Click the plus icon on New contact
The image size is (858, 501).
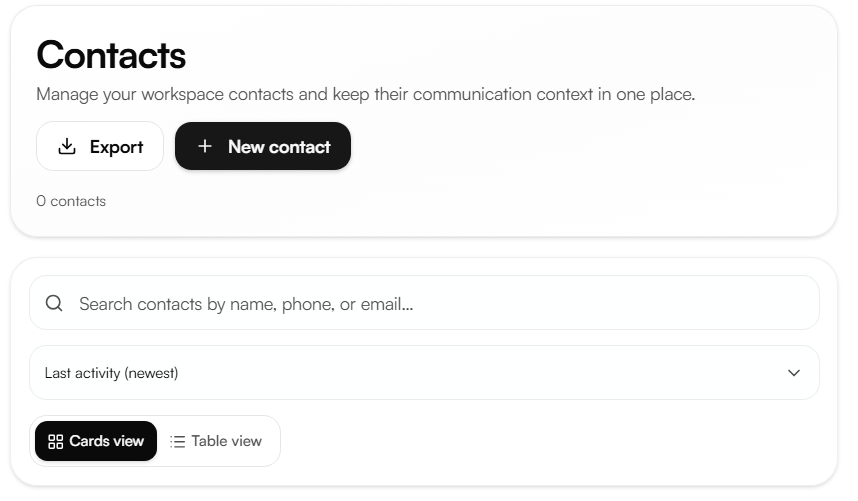pyautogui.click(x=205, y=146)
